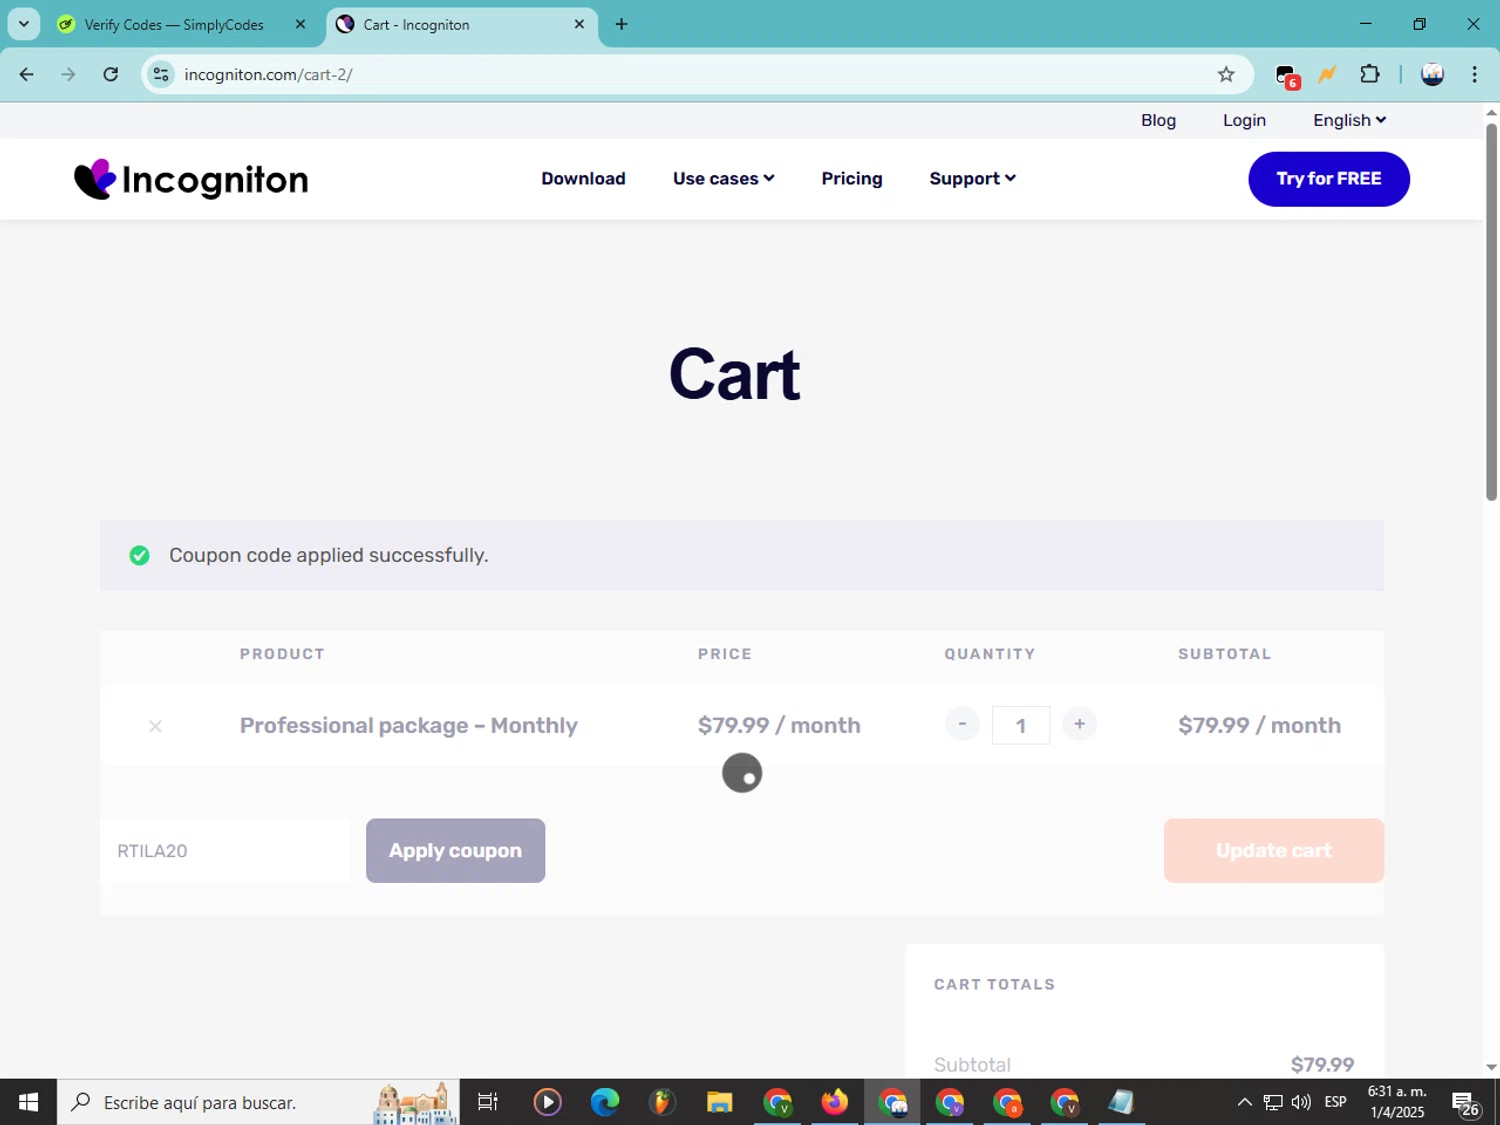
Task: Open the Chrome three-dot menu
Action: point(1474,75)
